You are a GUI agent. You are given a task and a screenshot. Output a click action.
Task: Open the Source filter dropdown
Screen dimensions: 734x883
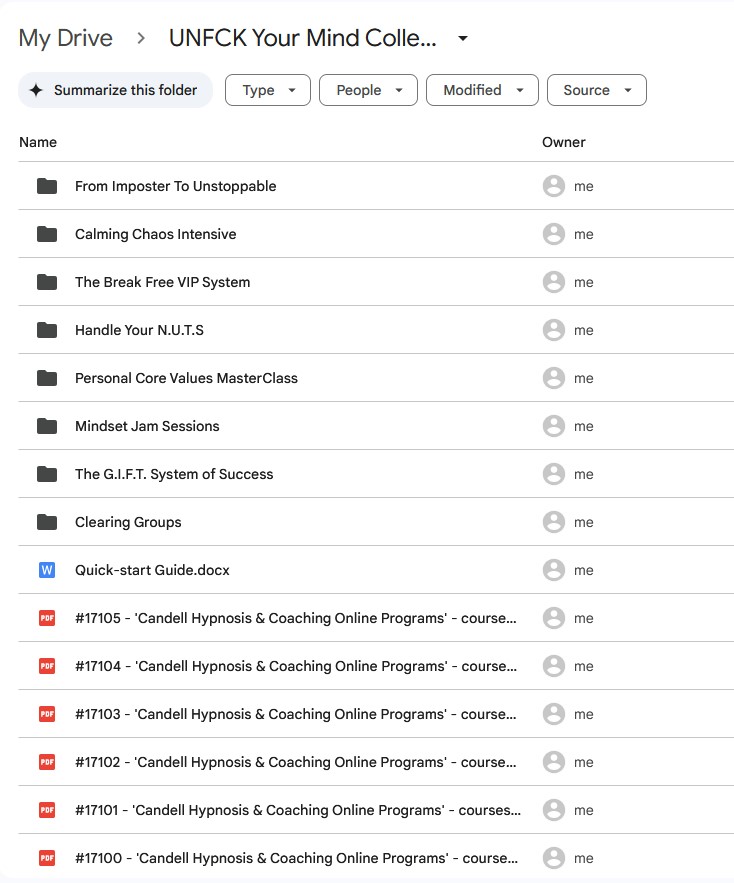pyautogui.click(x=596, y=90)
